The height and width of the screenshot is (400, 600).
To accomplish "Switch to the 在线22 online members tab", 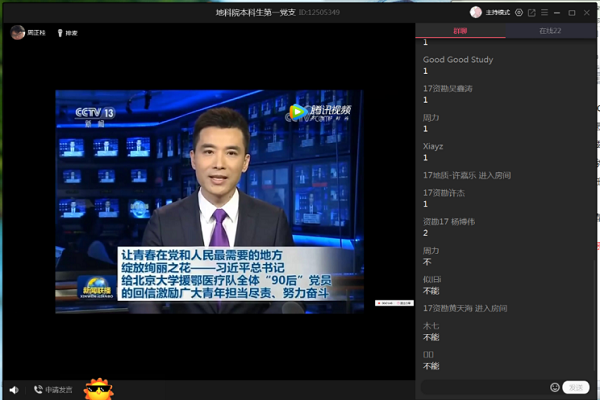I will (x=550, y=32).
